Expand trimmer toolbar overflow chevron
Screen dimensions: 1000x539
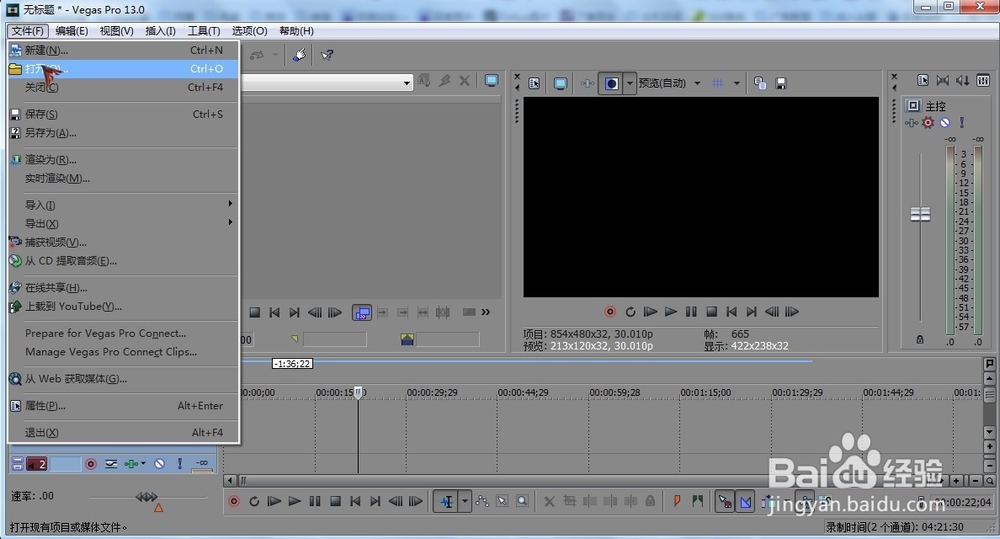pyautogui.click(x=486, y=313)
